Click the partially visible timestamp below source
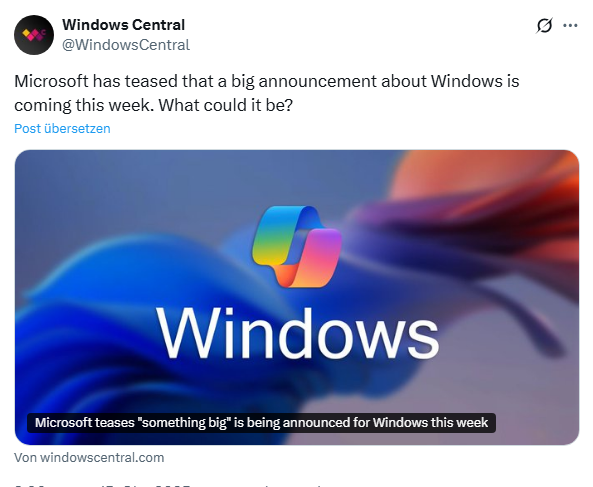Image resolution: width=593 pixels, height=487 pixels. coord(102,485)
